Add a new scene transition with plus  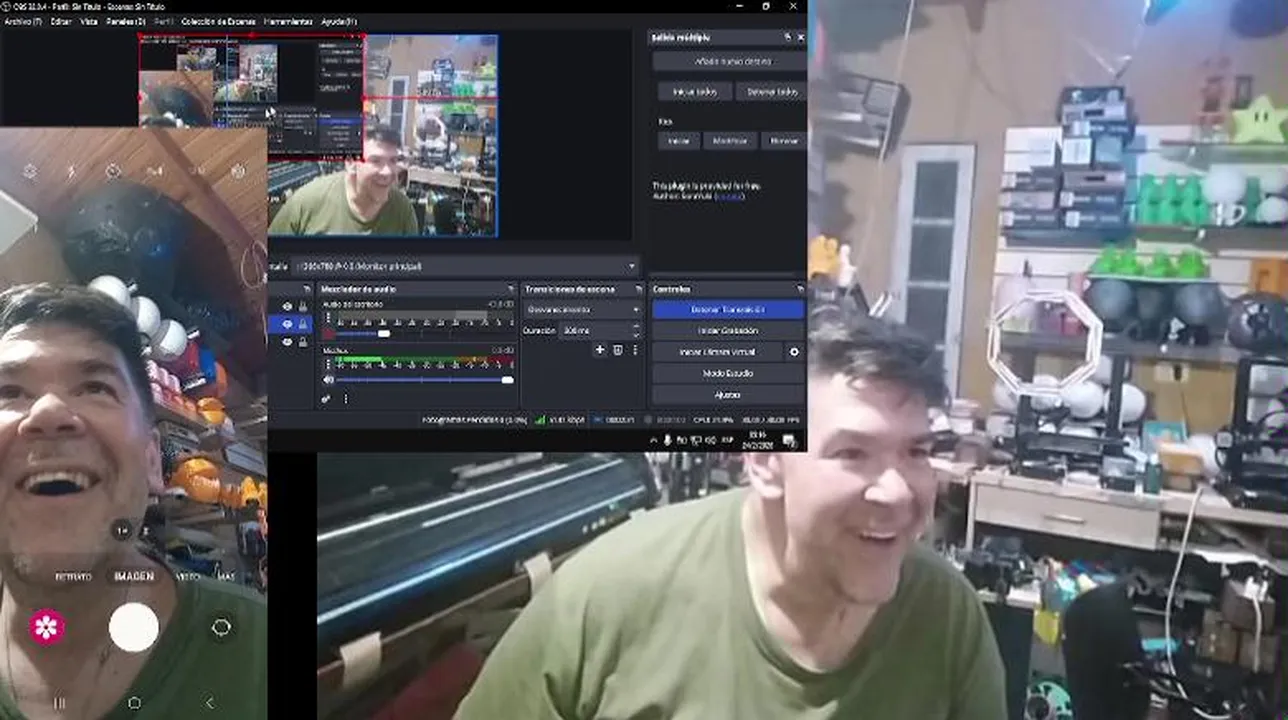pos(600,350)
